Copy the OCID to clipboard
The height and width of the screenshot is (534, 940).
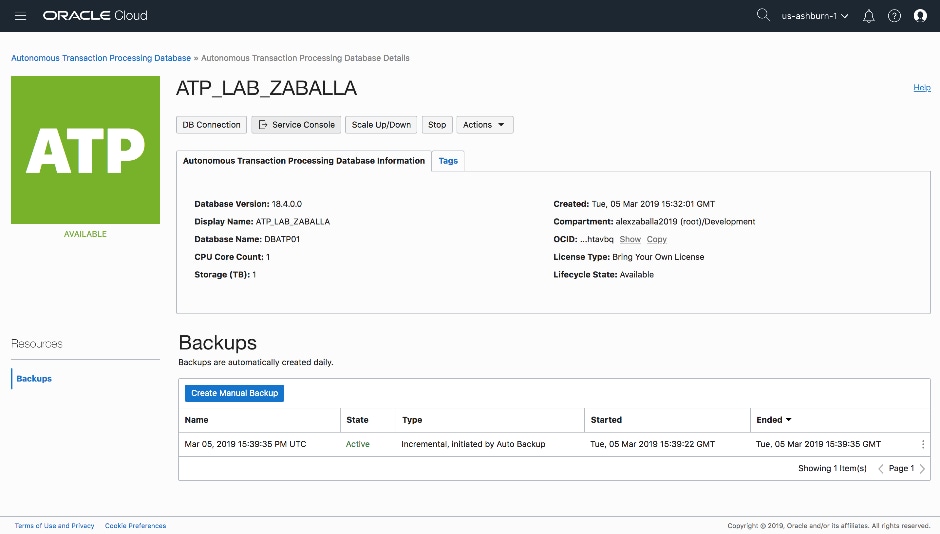tap(656, 240)
